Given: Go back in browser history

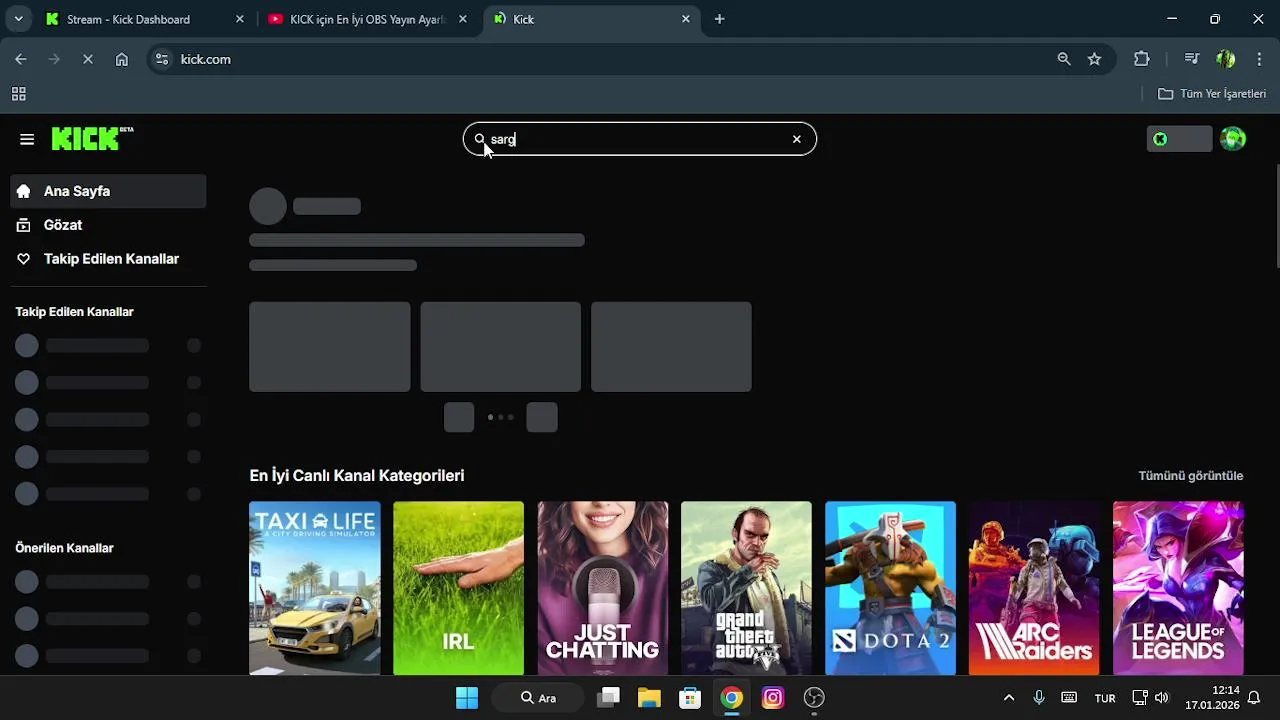Looking at the screenshot, I should 21,59.
